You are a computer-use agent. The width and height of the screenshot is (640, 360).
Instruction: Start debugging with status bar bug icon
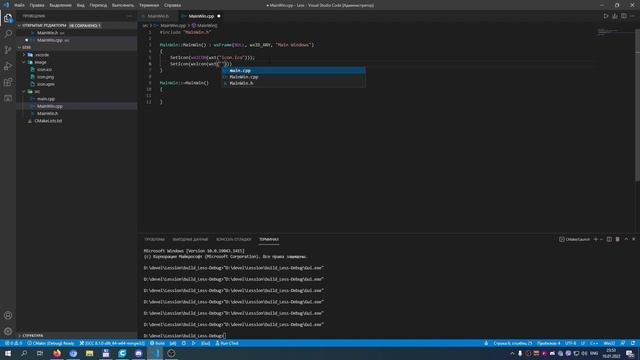pos(184,343)
